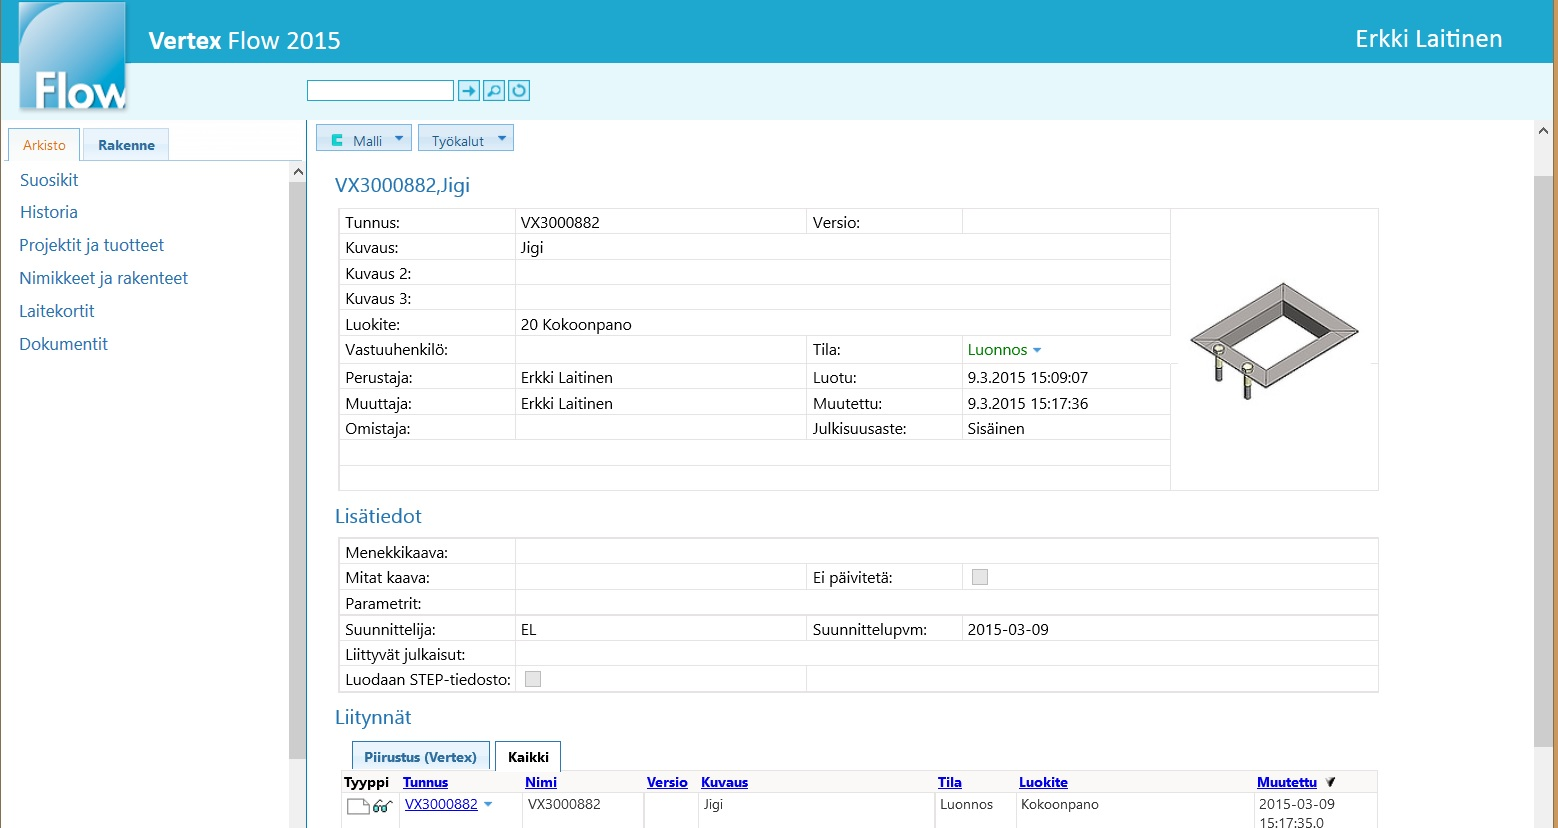
Task: Select the Piirustus (Vertex) tab
Action: tap(420, 757)
